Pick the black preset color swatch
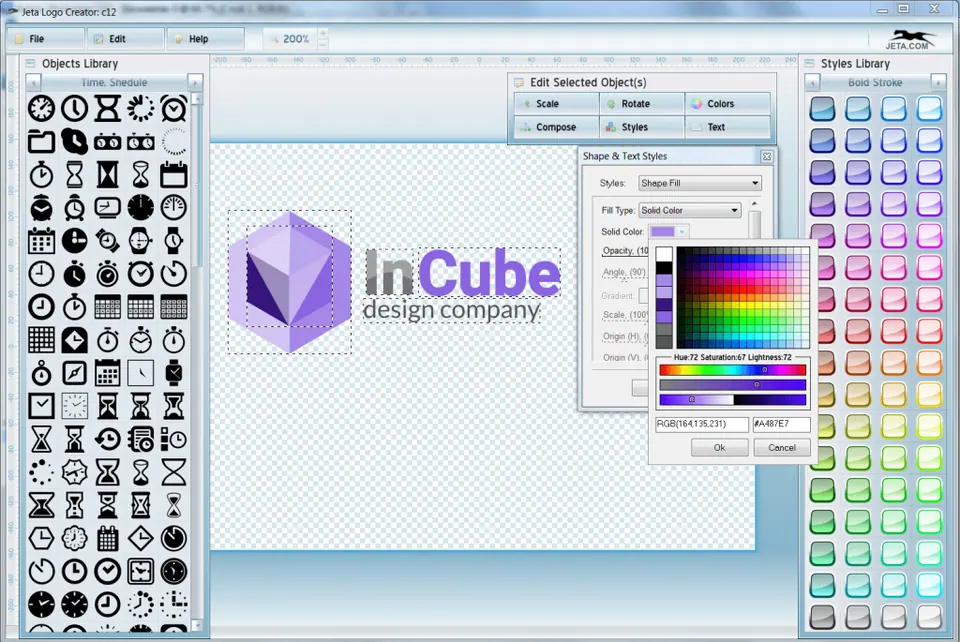Screen dimensions: 960x642 click(664, 268)
